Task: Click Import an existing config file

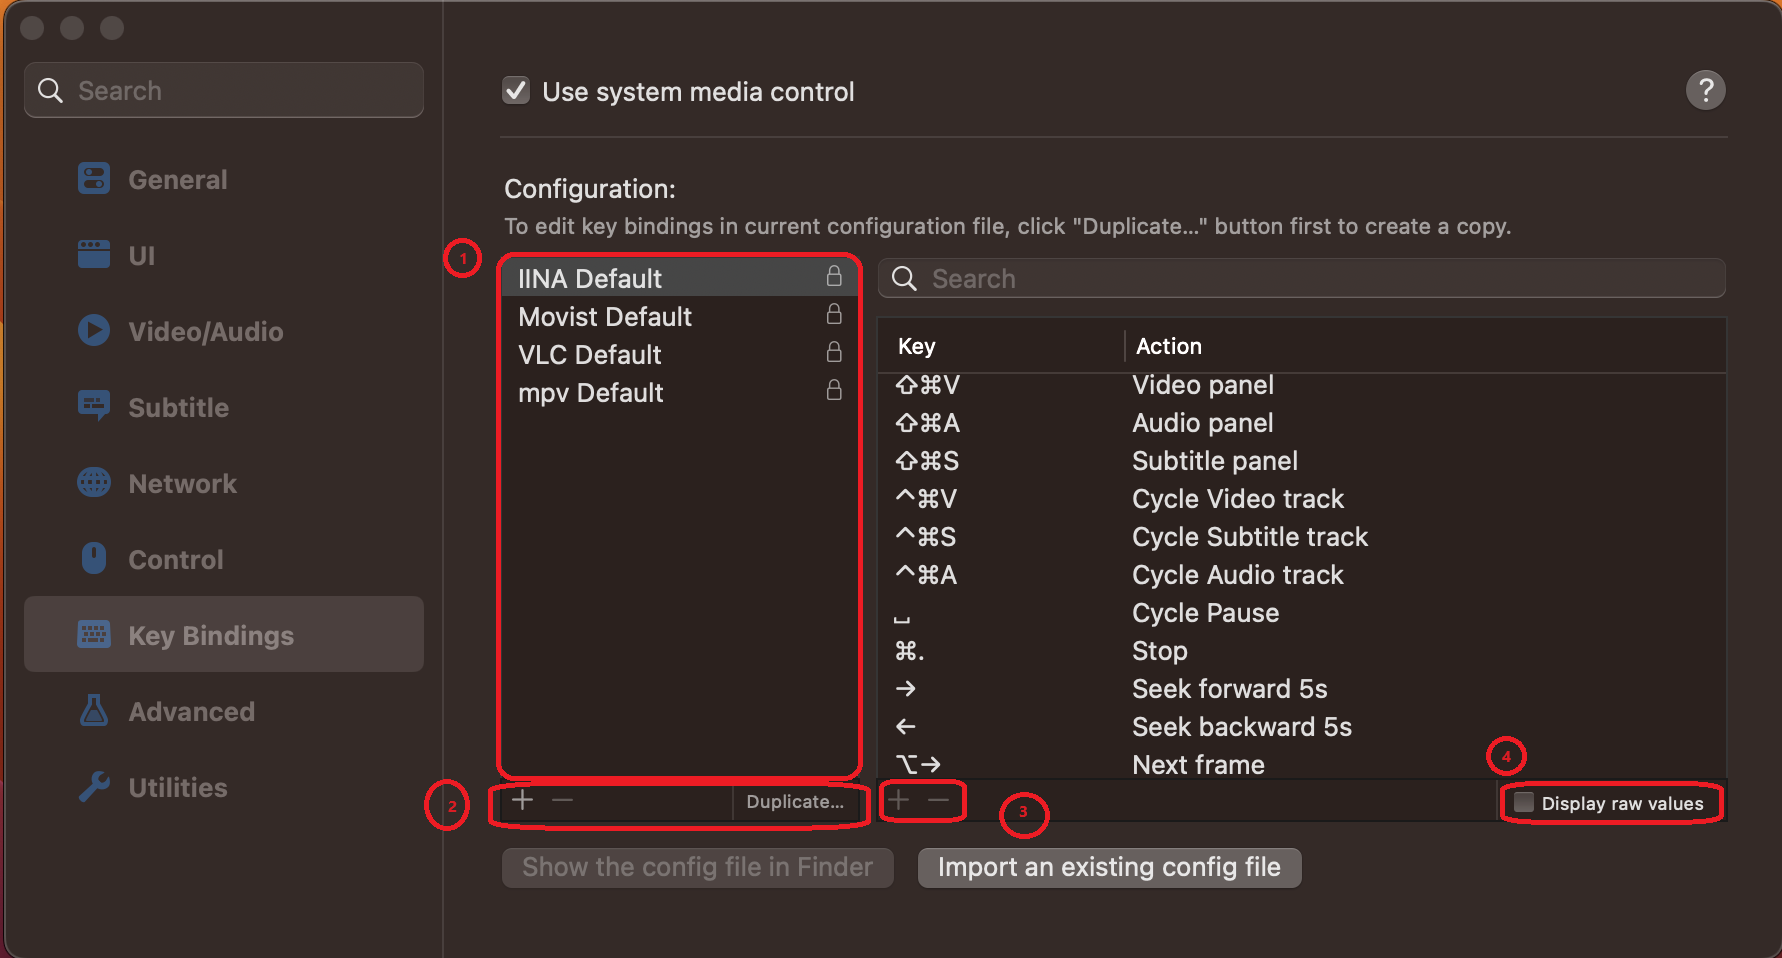Action: 1109,867
